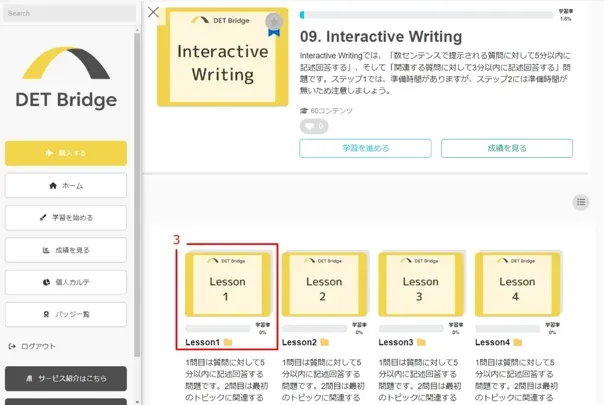
Task: Click the chart icon in the sidebar 成績を見る
Action: pos(46,250)
